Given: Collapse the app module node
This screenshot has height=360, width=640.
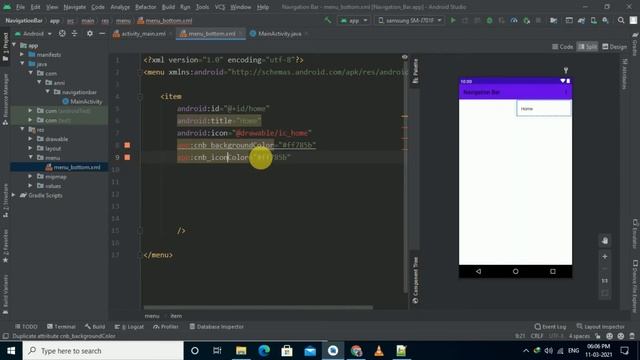Looking at the screenshot, I should point(15,45).
